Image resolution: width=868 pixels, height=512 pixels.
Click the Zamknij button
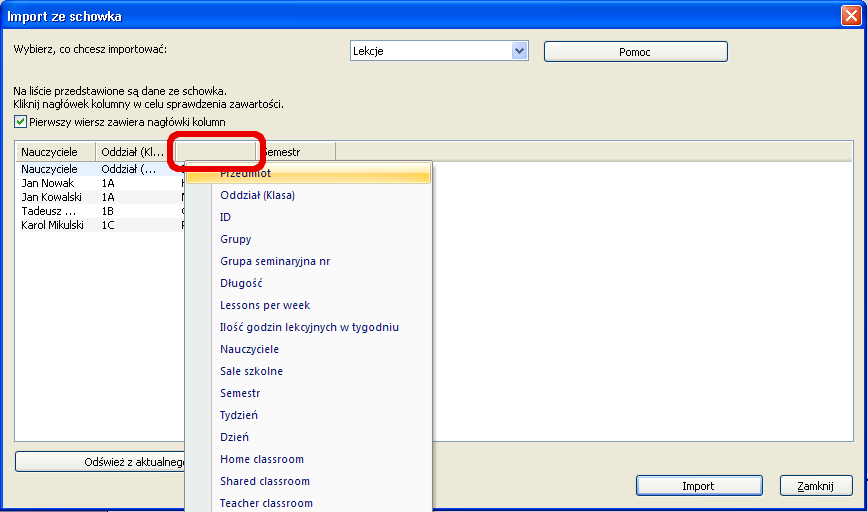(x=815, y=486)
